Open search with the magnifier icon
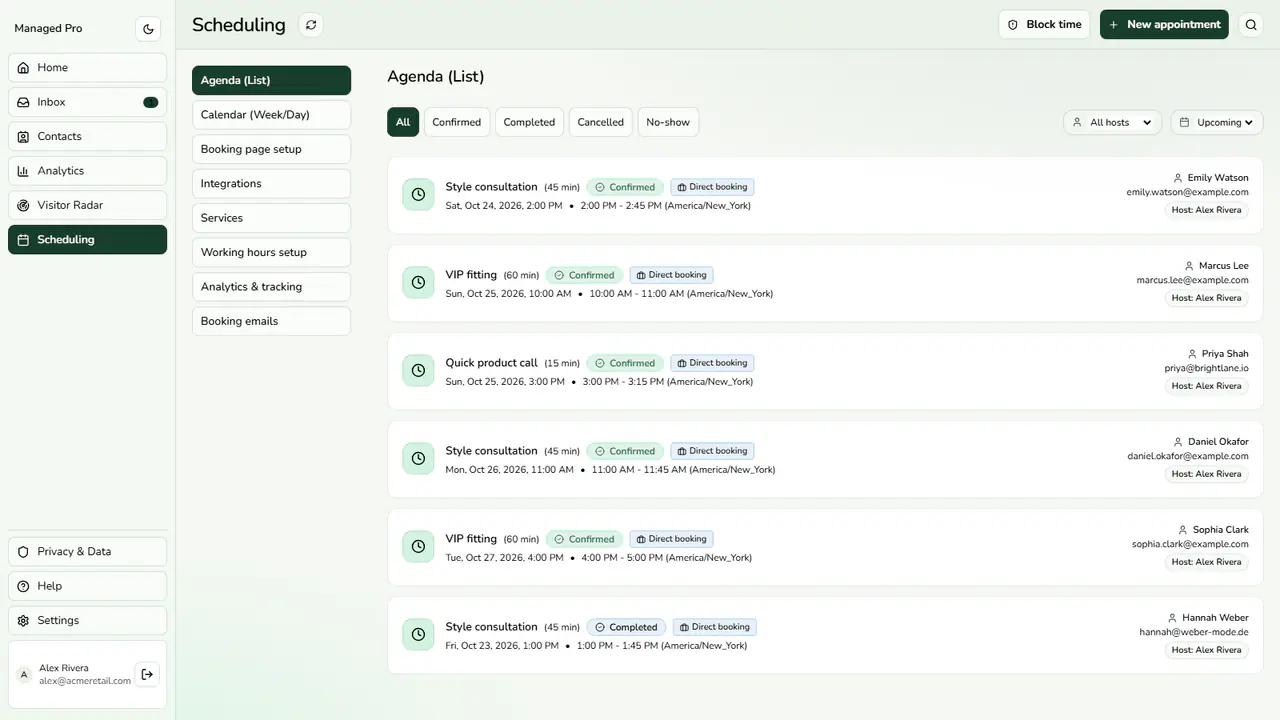Viewport: 1280px width, 720px height. (x=1251, y=25)
